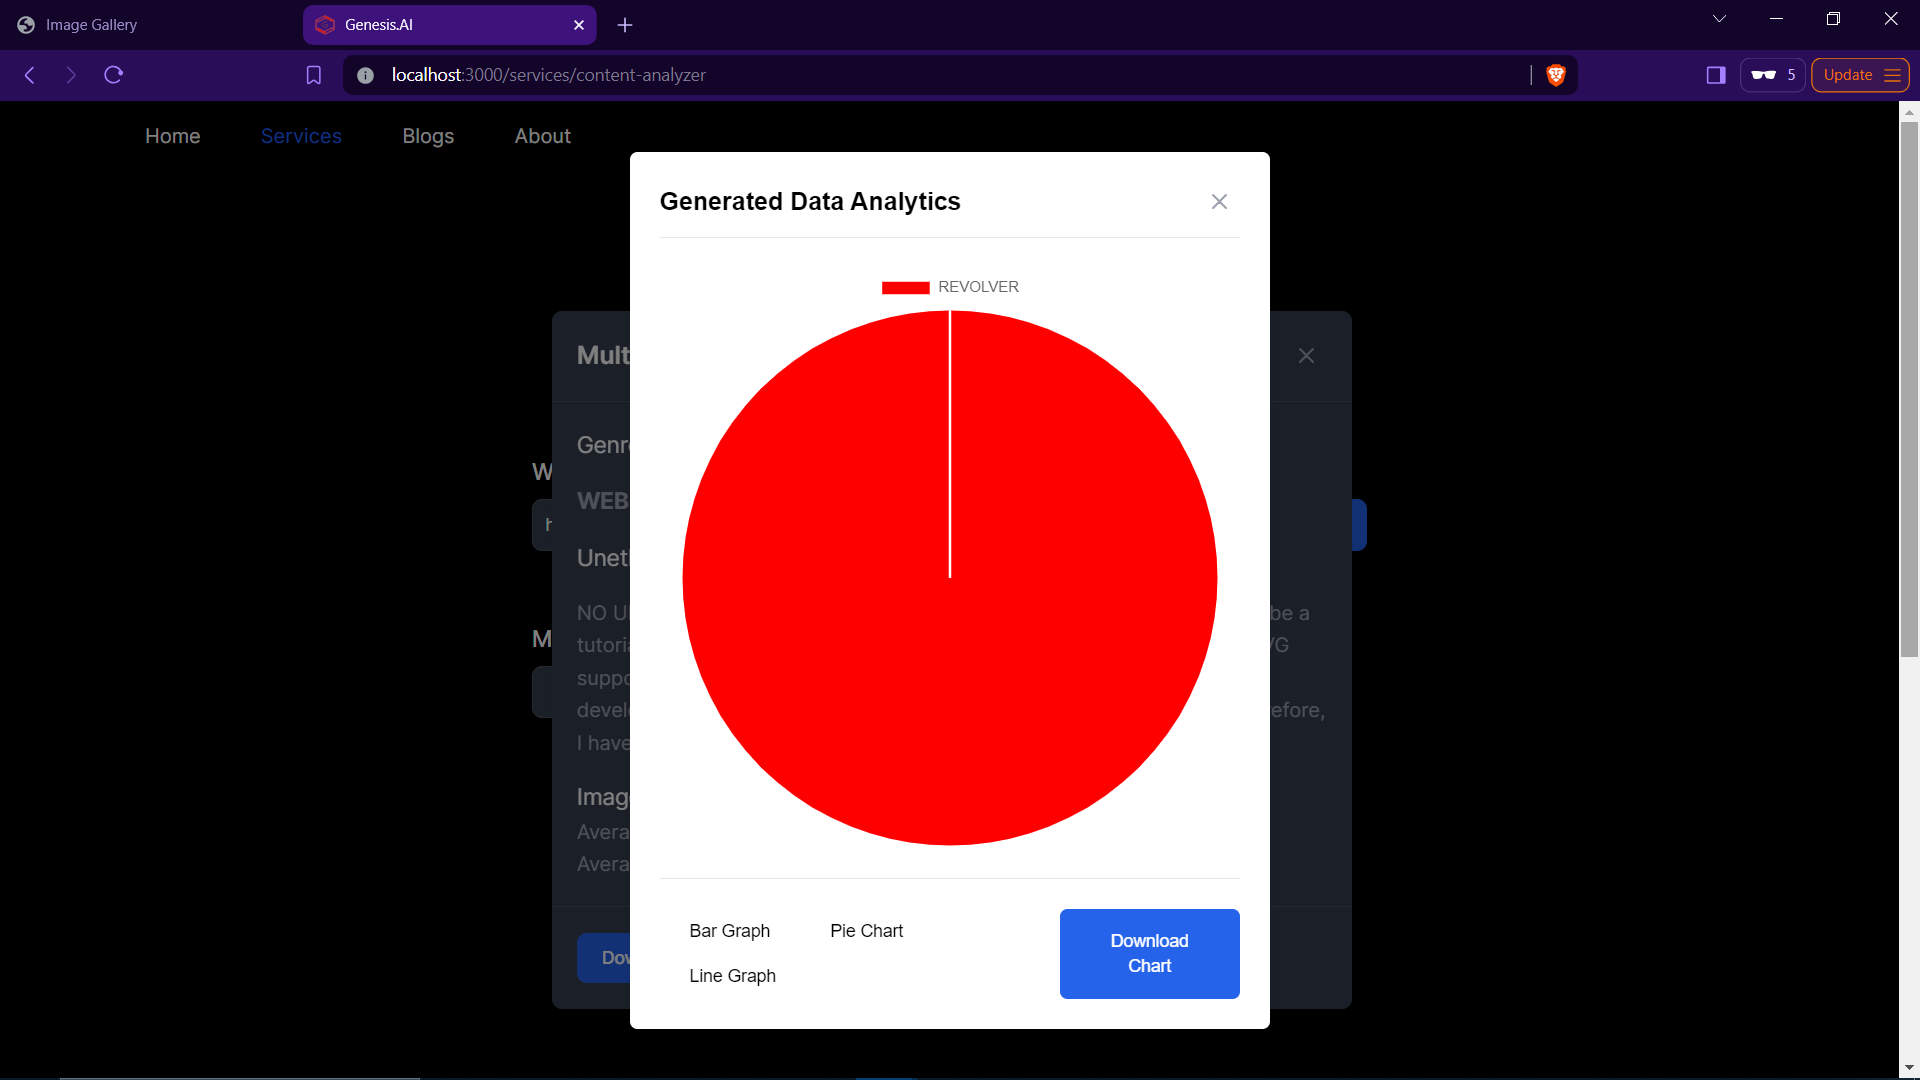Viewport: 1920px width, 1080px height.
Task: Switch to the Blogs navigation item
Action: (x=428, y=136)
